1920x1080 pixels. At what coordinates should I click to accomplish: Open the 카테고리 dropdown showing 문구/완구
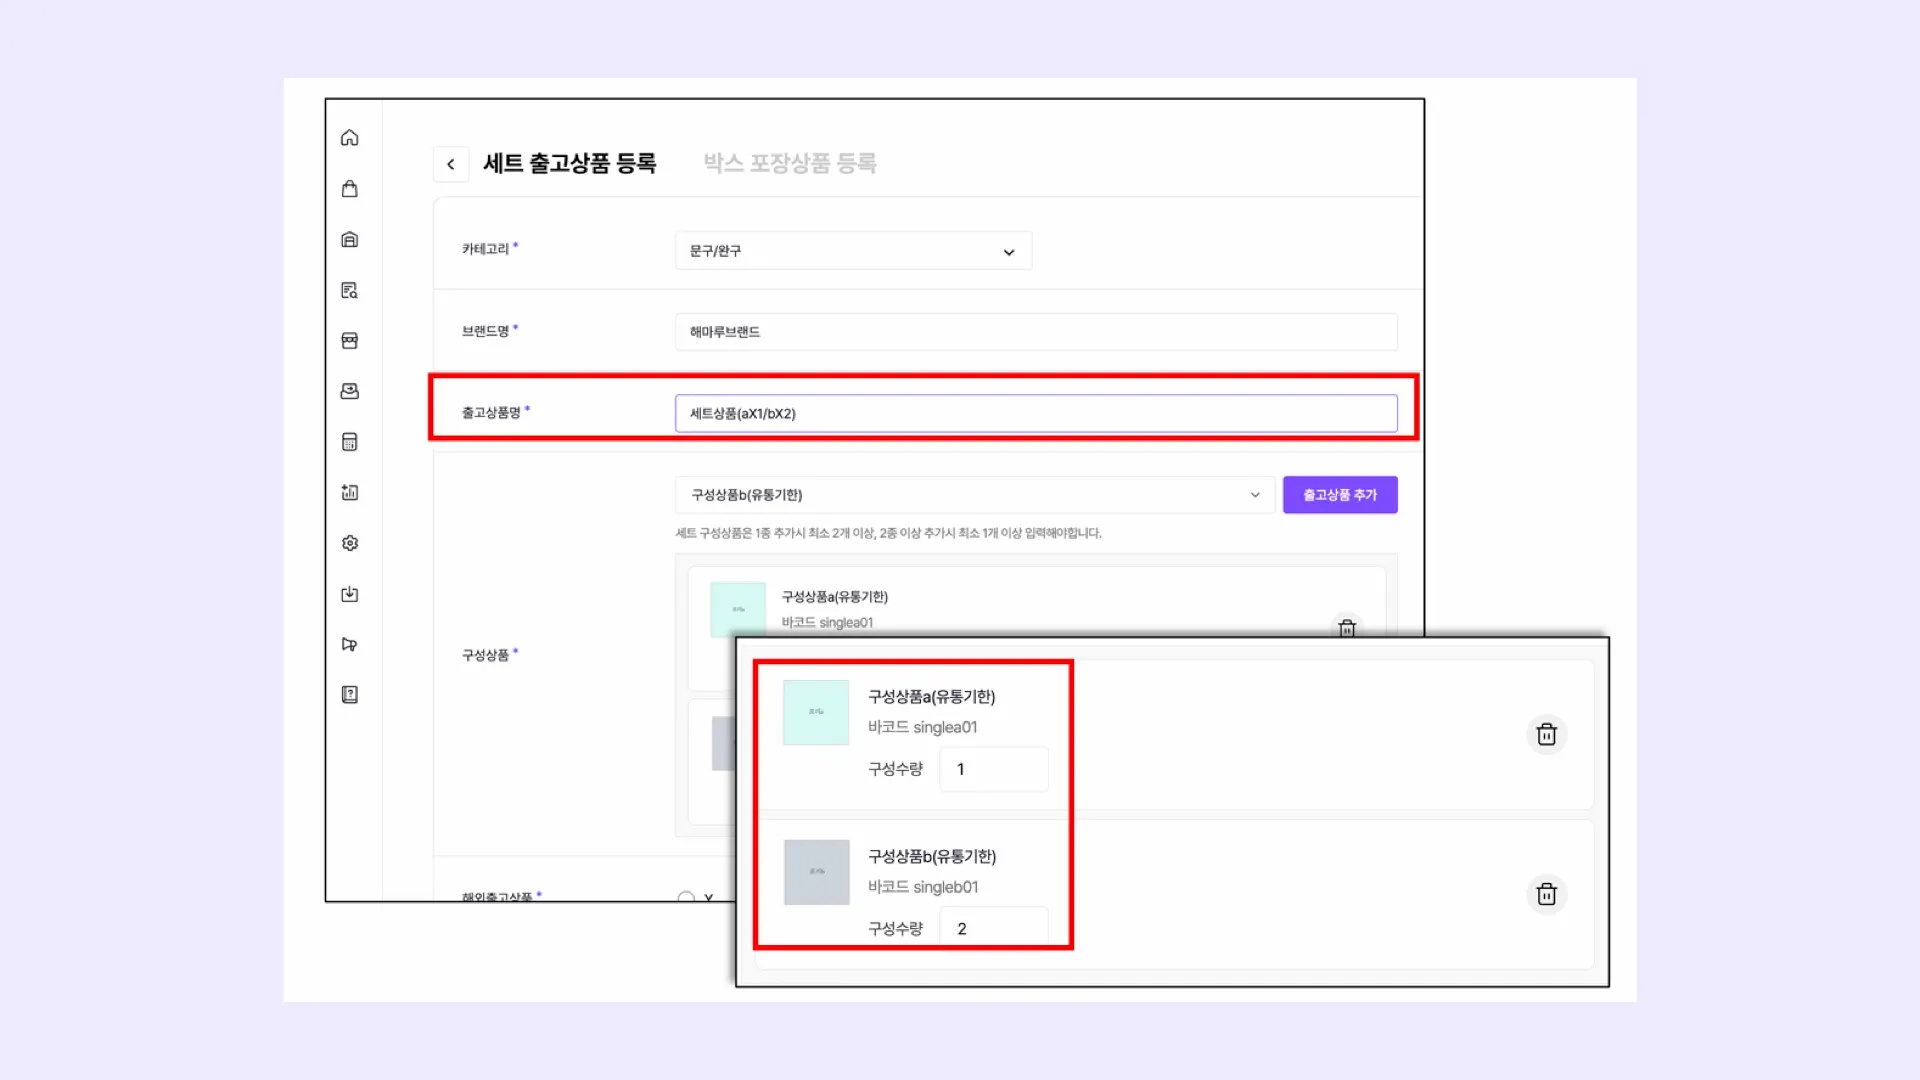[x=853, y=251]
